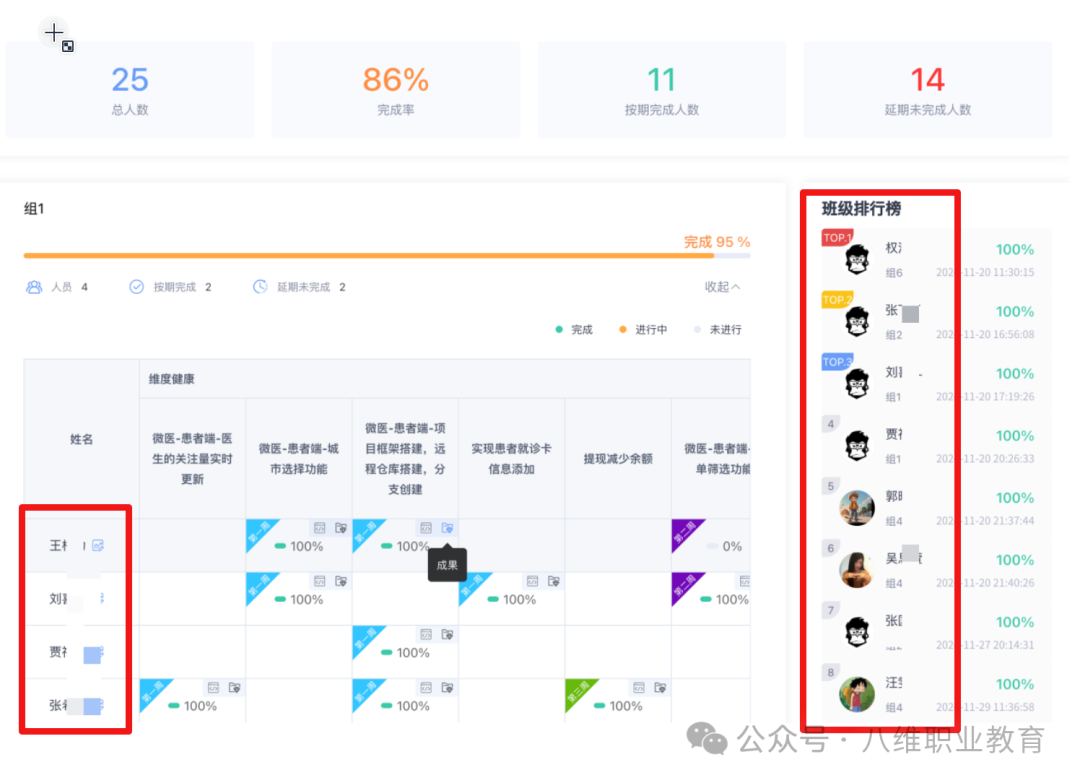Click the checkmark icon next to 按期完成
The image size is (1080, 783).
(137, 287)
